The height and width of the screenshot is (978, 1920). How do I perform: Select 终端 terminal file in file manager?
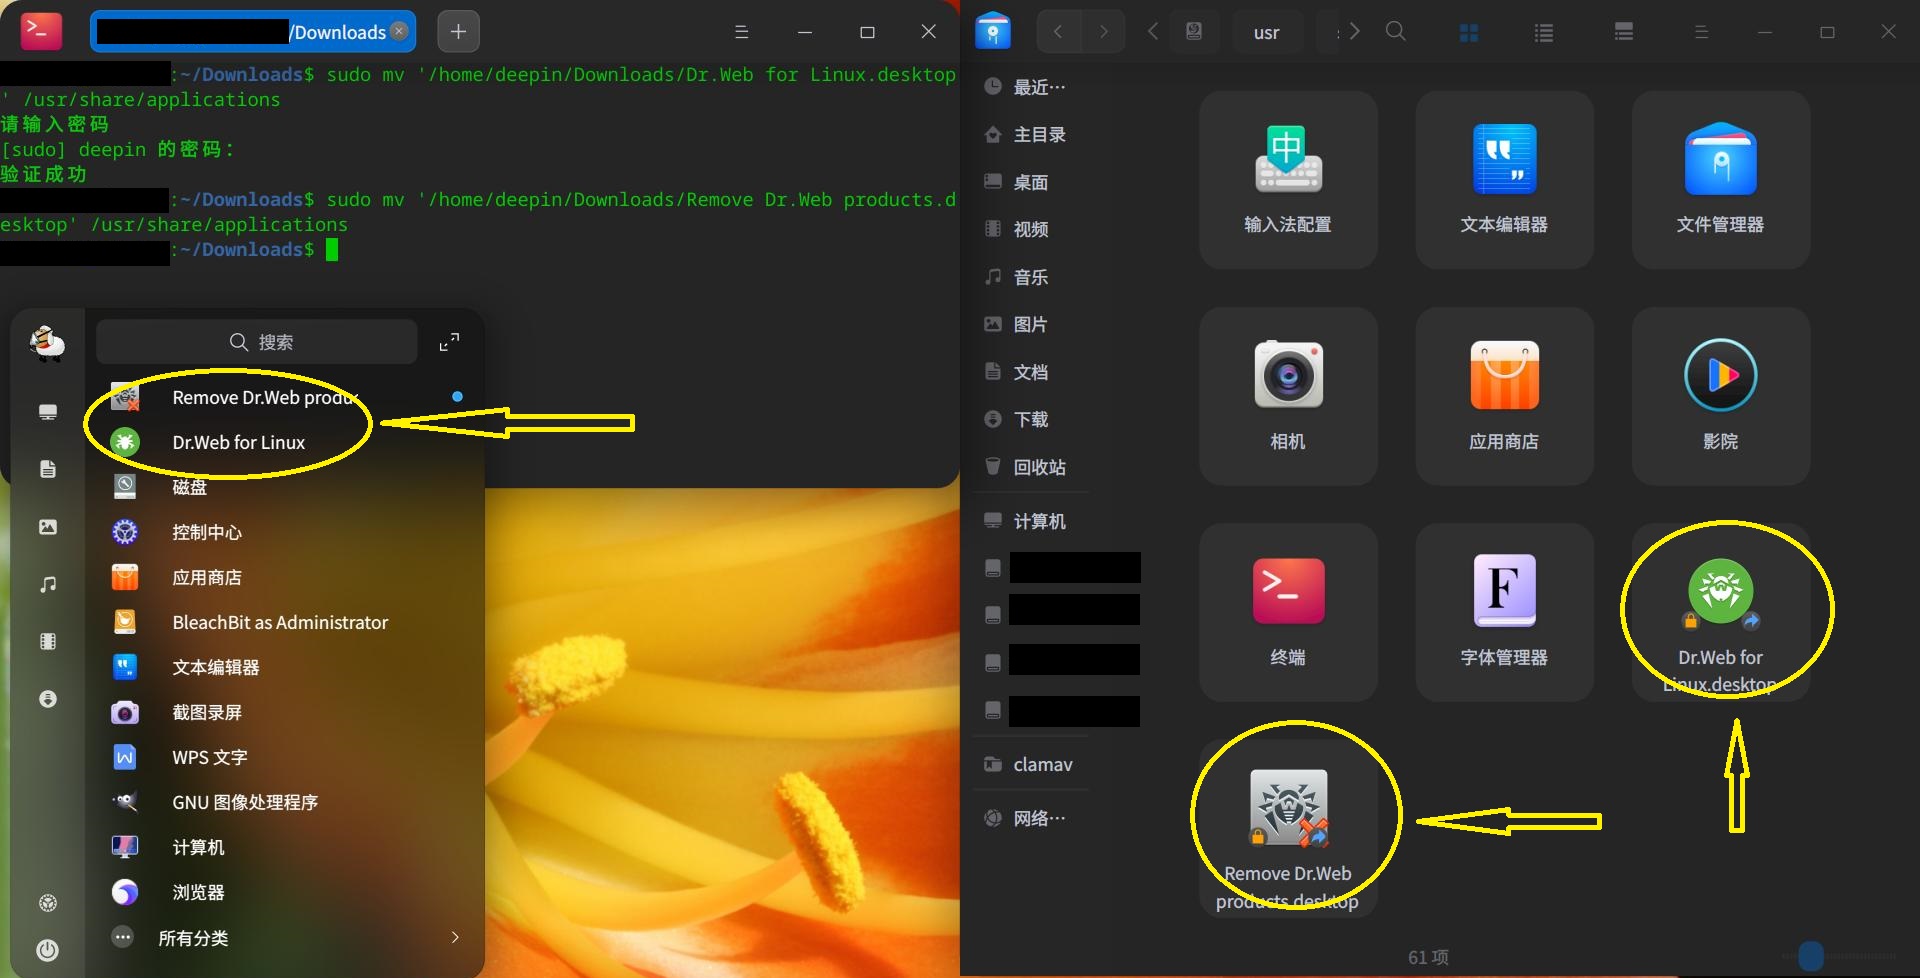point(1288,612)
